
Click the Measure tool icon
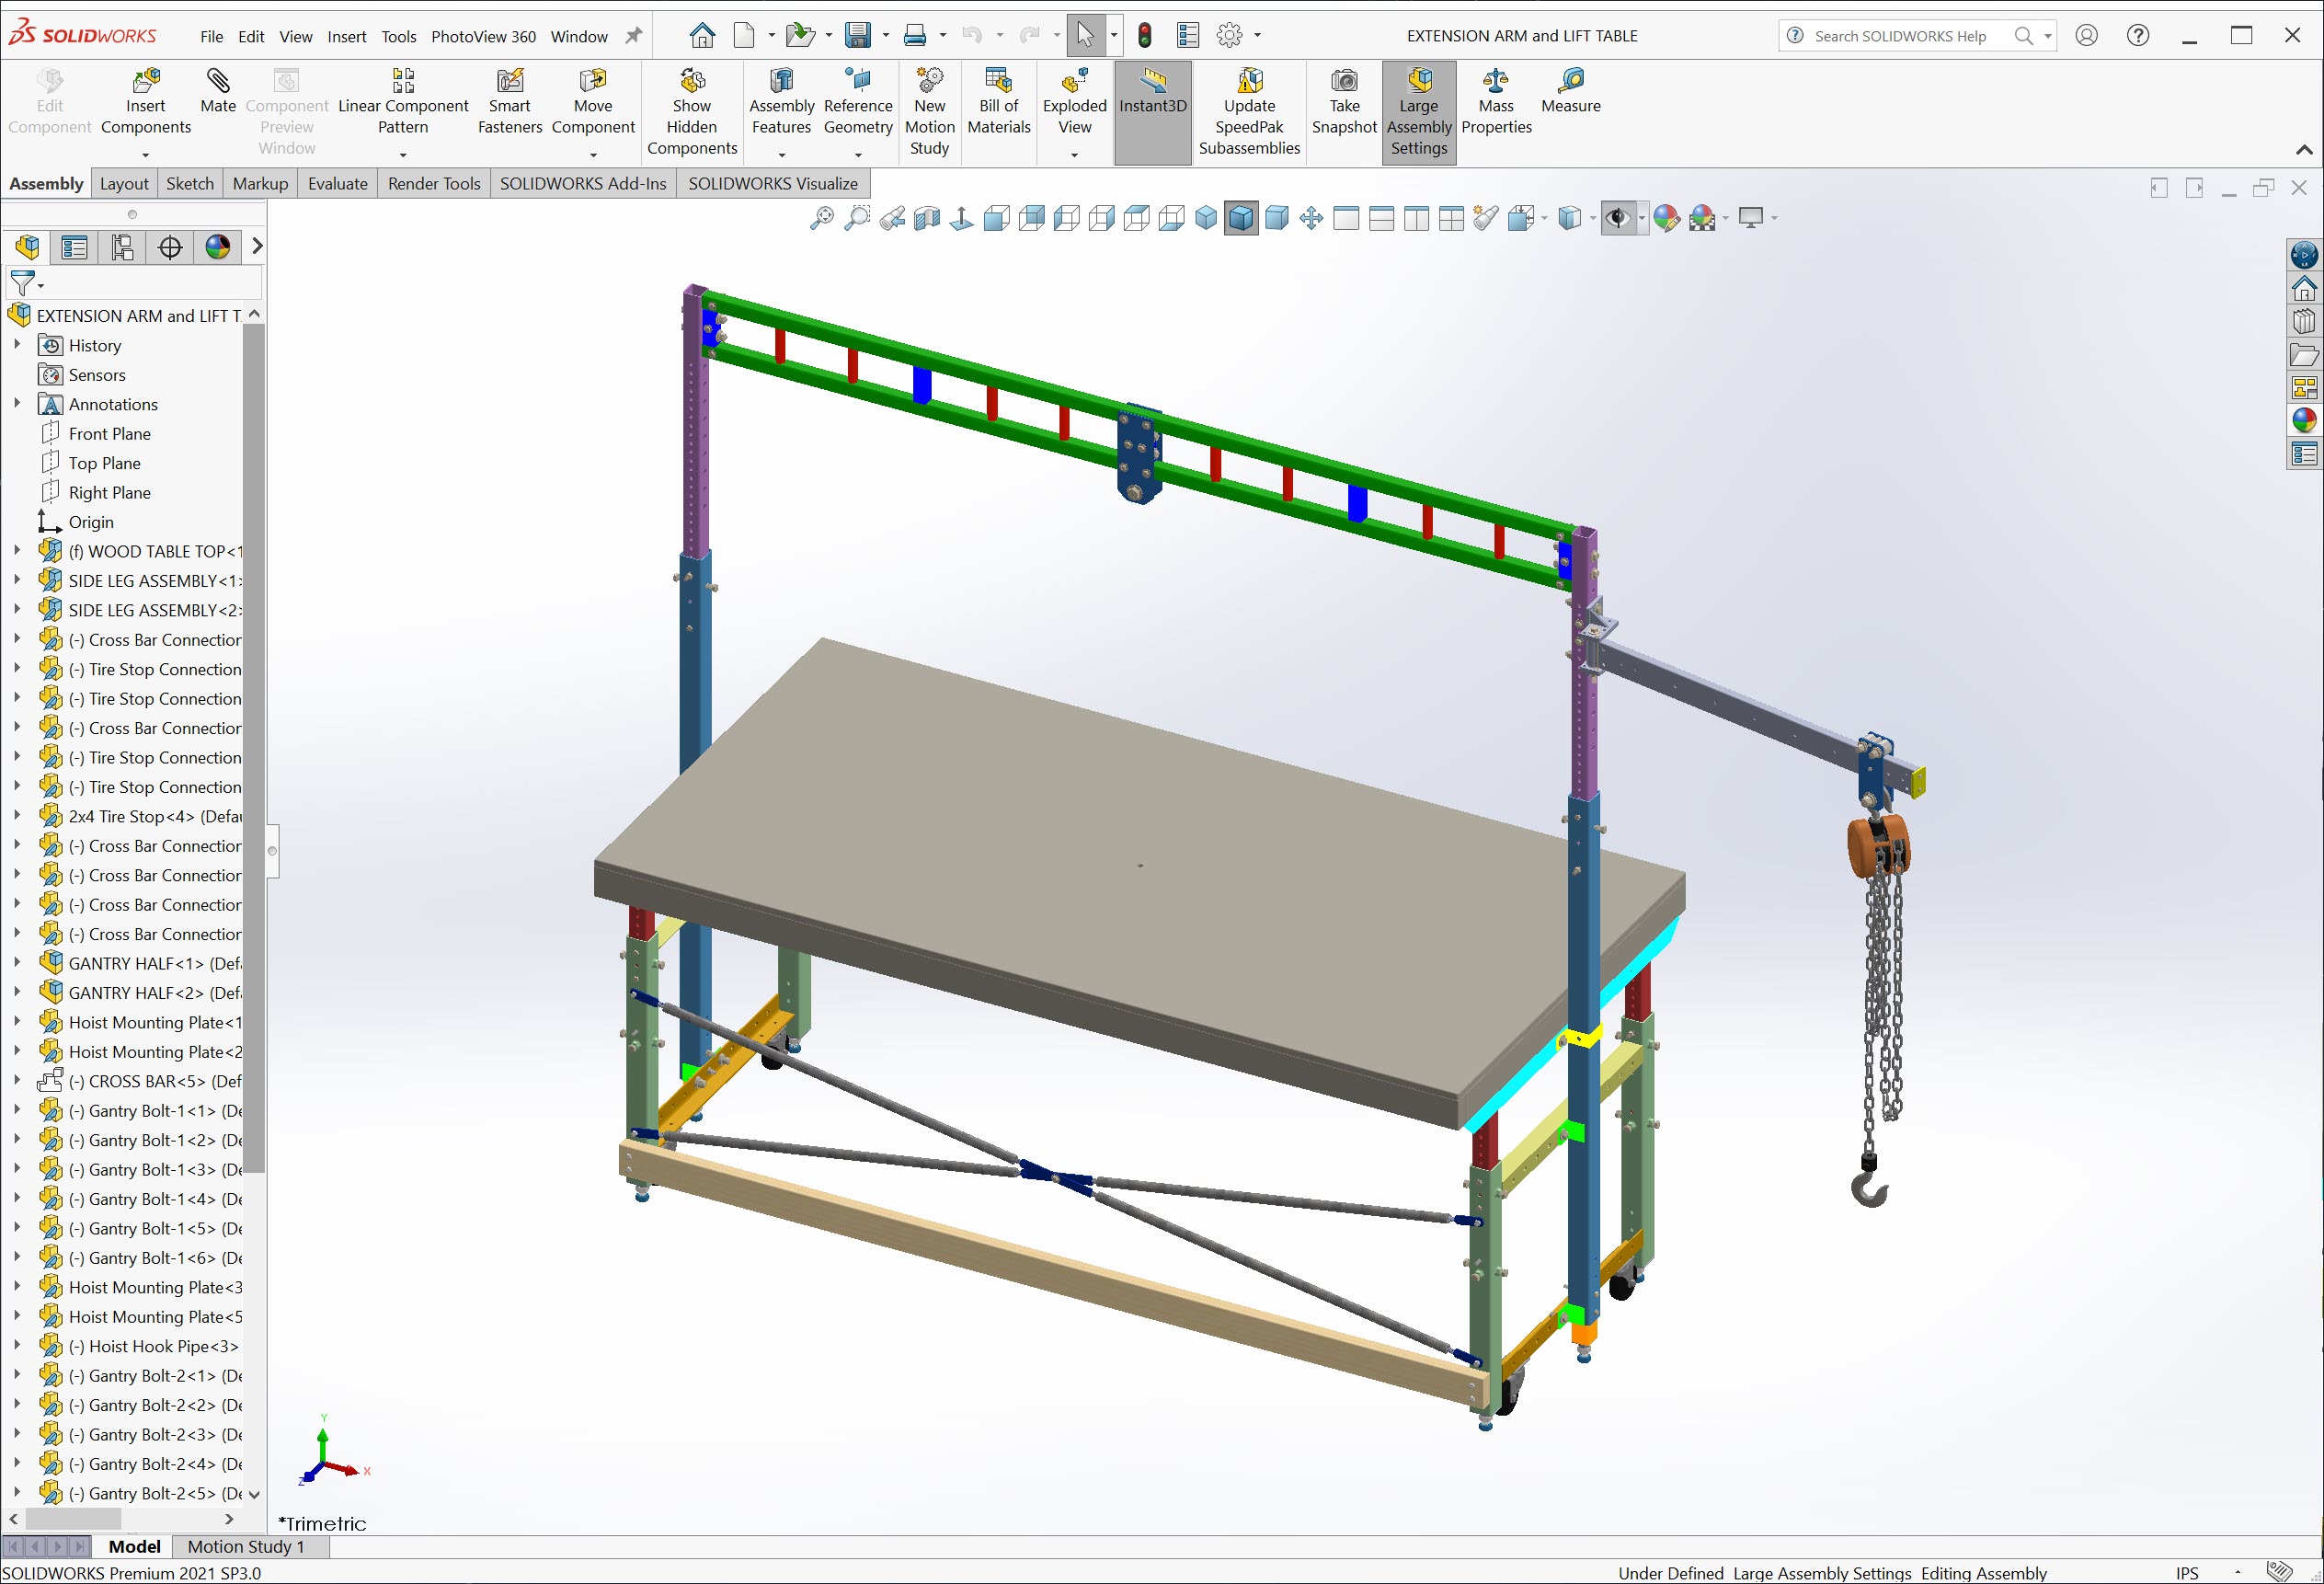point(1570,81)
